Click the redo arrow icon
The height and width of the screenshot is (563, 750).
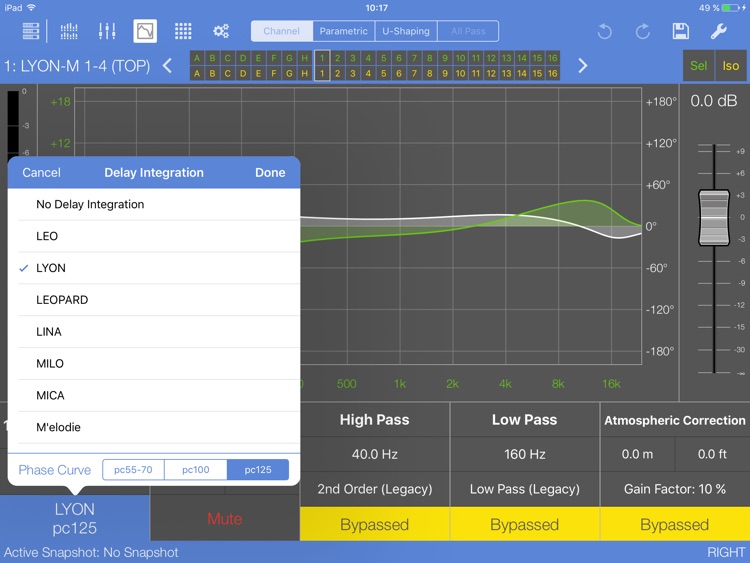642,32
